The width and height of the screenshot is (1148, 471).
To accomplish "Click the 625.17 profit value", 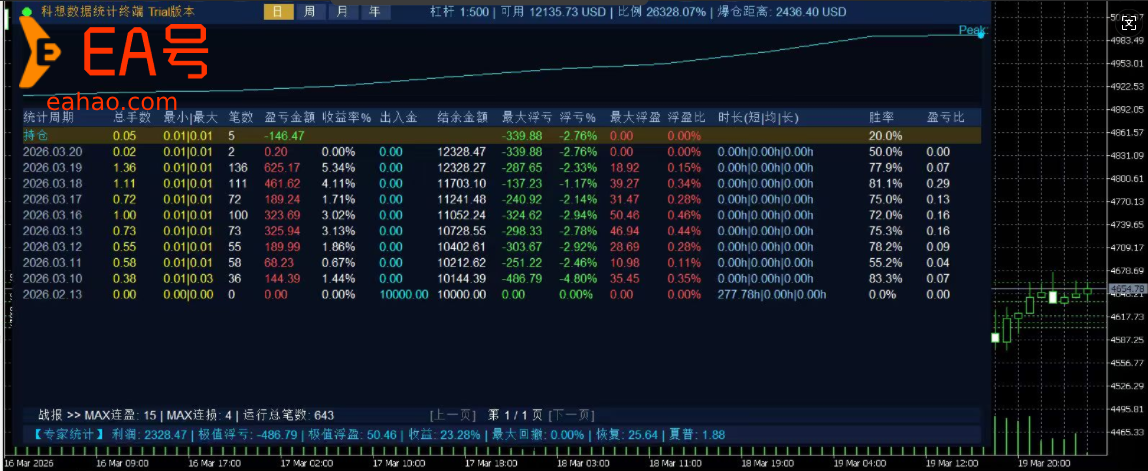I will [x=282, y=168].
